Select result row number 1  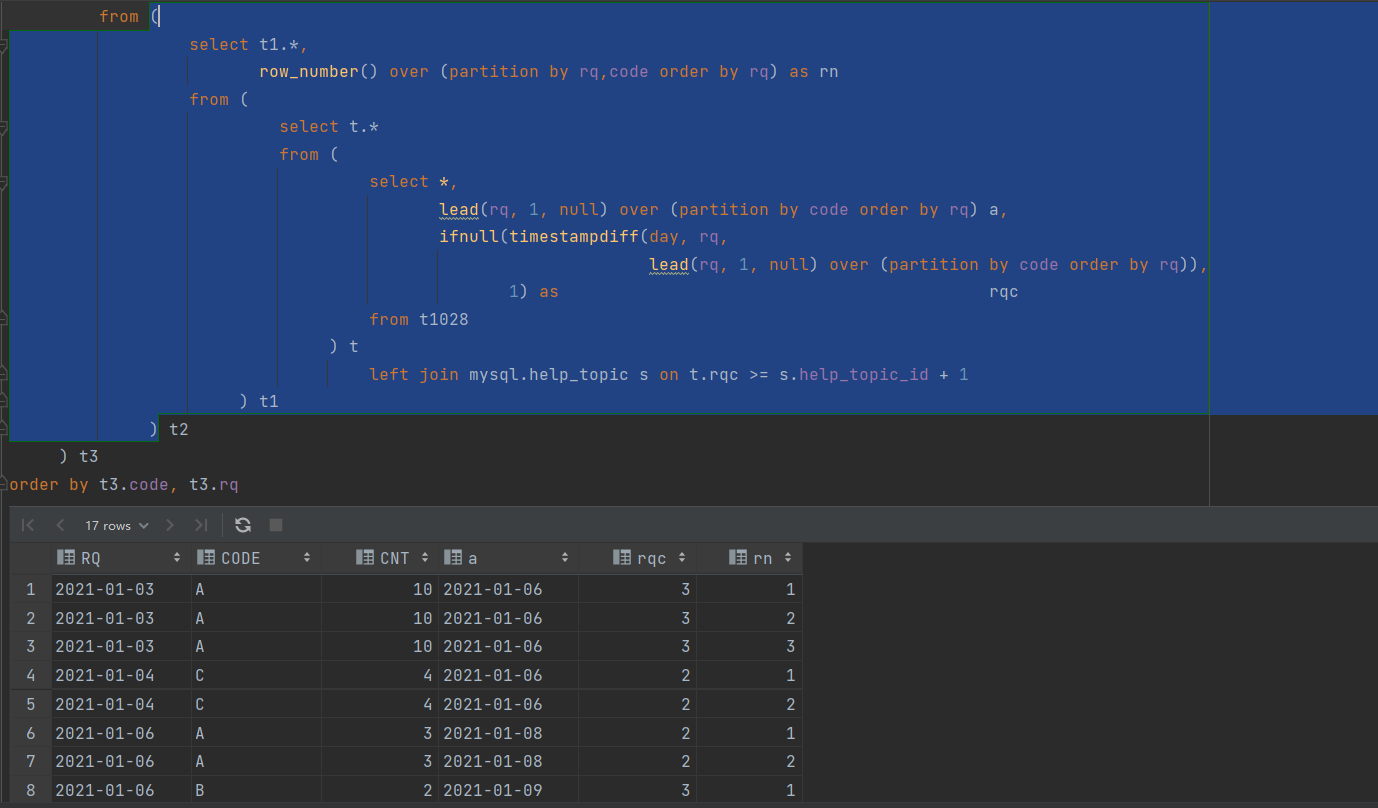pyautogui.click(x=30, y=590)
